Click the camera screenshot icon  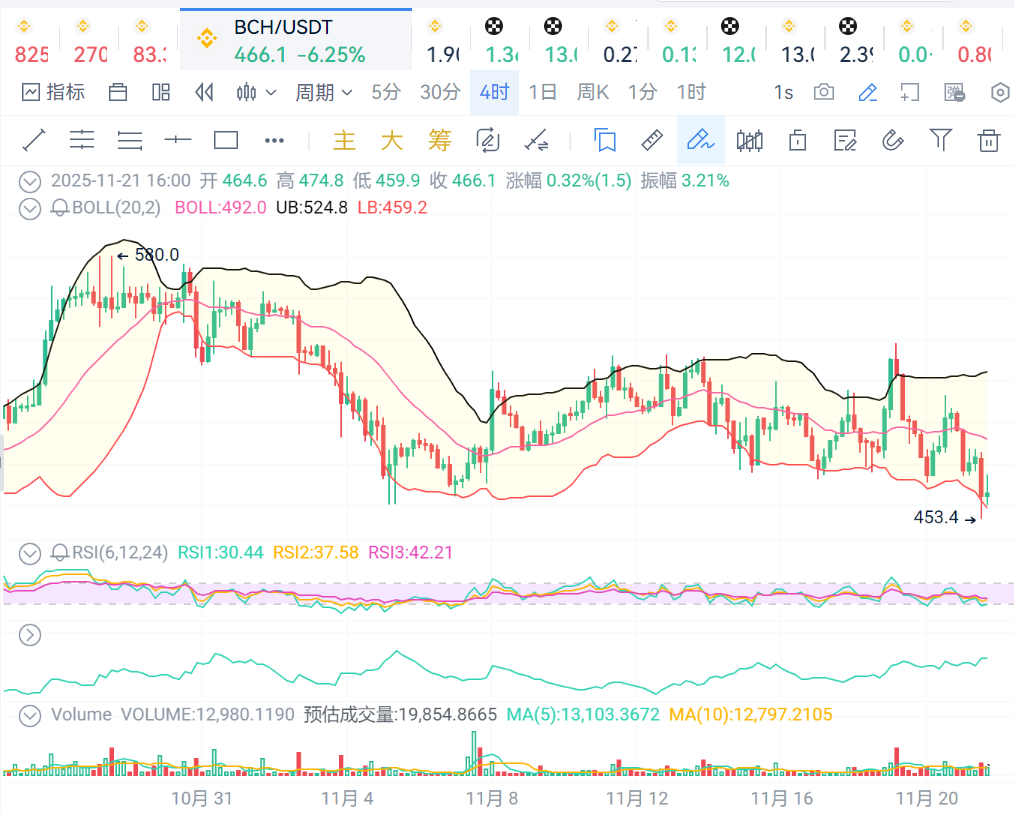824,93
